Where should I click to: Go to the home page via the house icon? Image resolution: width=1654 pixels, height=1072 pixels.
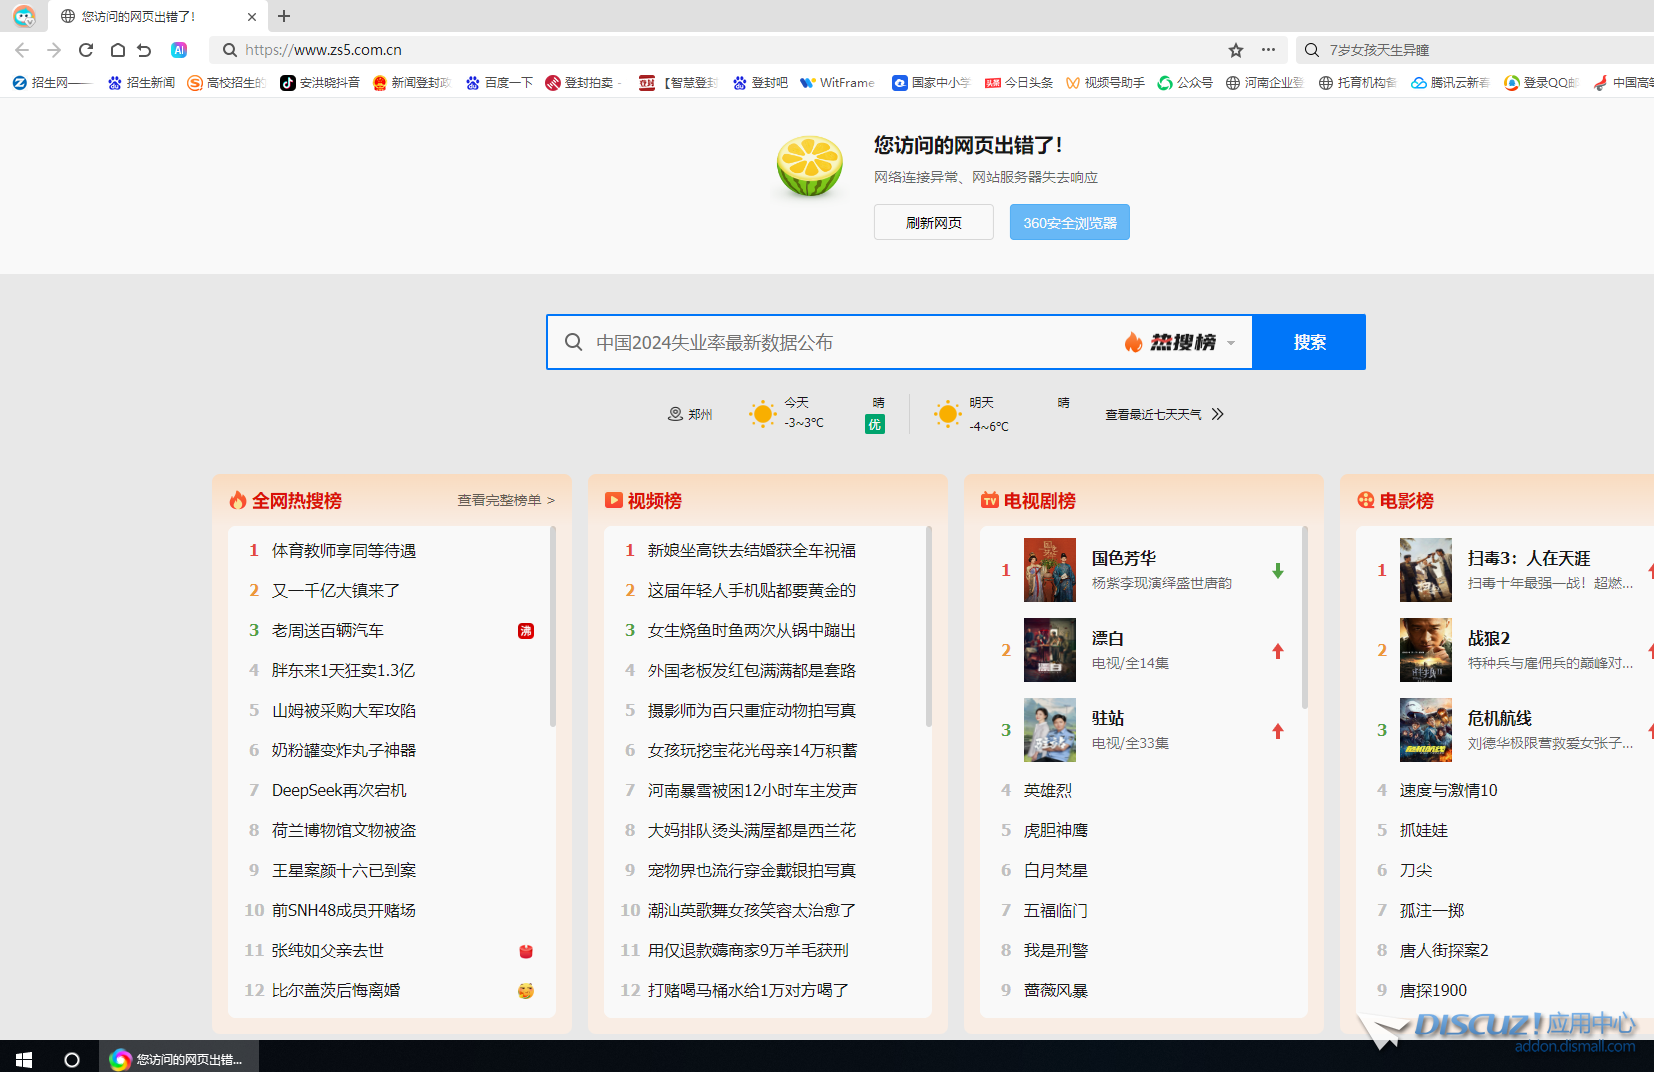click(117, 50)
